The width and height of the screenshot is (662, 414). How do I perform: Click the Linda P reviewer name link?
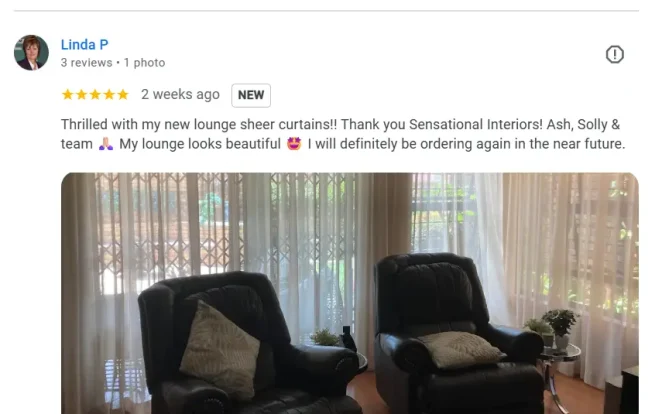pos(84,44)
